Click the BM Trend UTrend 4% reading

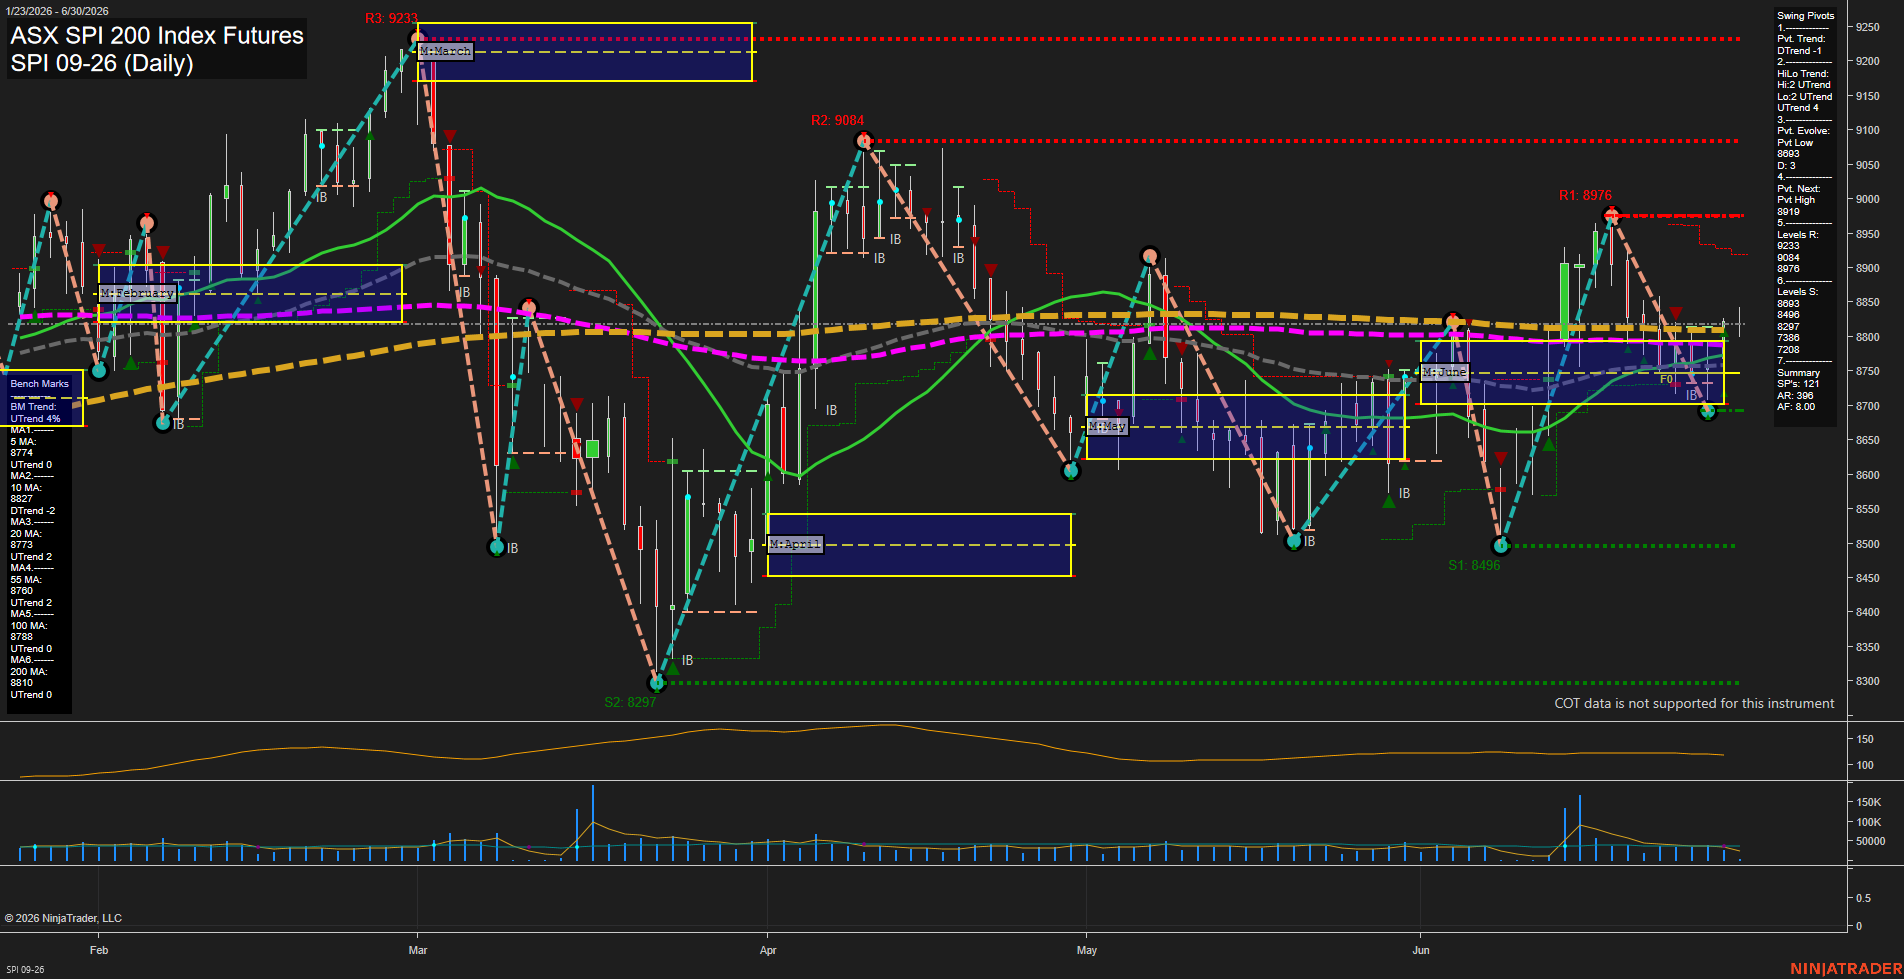pos(36,413)
